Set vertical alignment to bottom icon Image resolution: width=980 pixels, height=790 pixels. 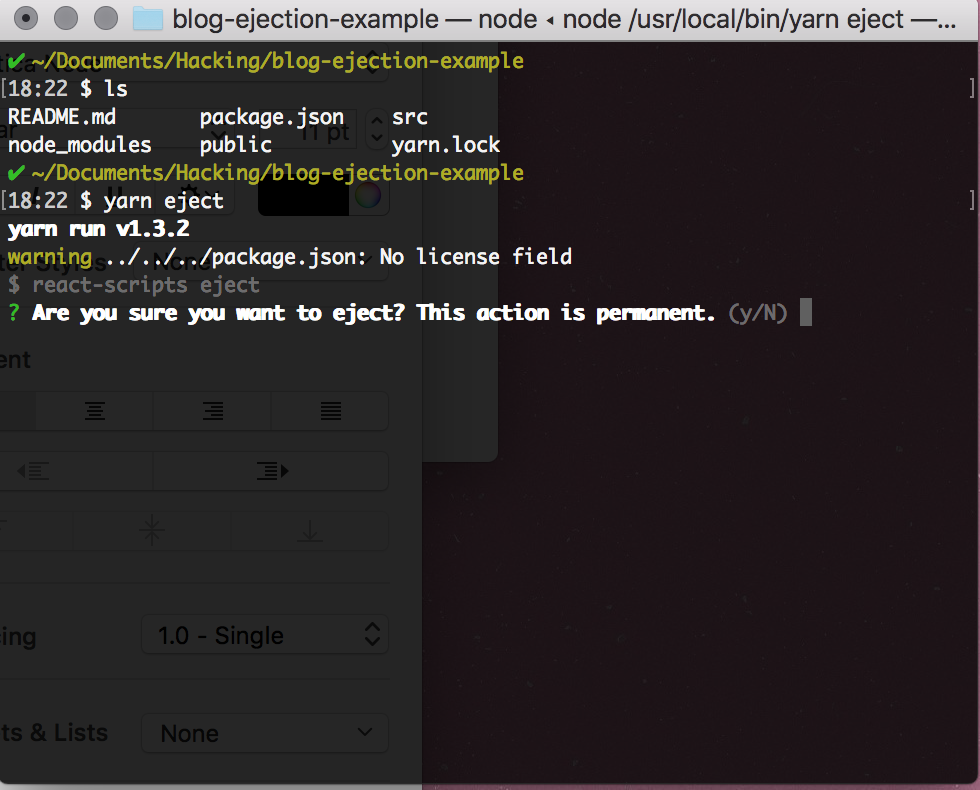(310, 531)
